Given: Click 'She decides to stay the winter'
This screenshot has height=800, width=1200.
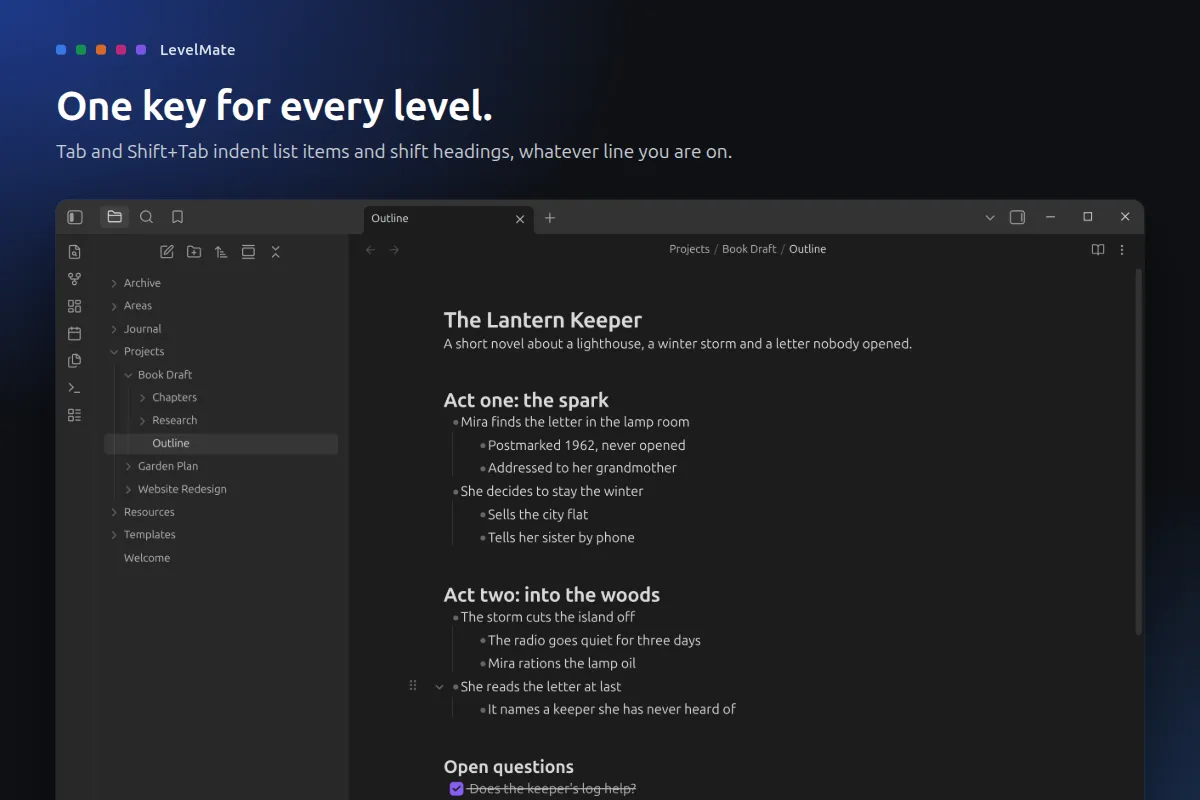Looking at the screenshot, I should (552, 491).
